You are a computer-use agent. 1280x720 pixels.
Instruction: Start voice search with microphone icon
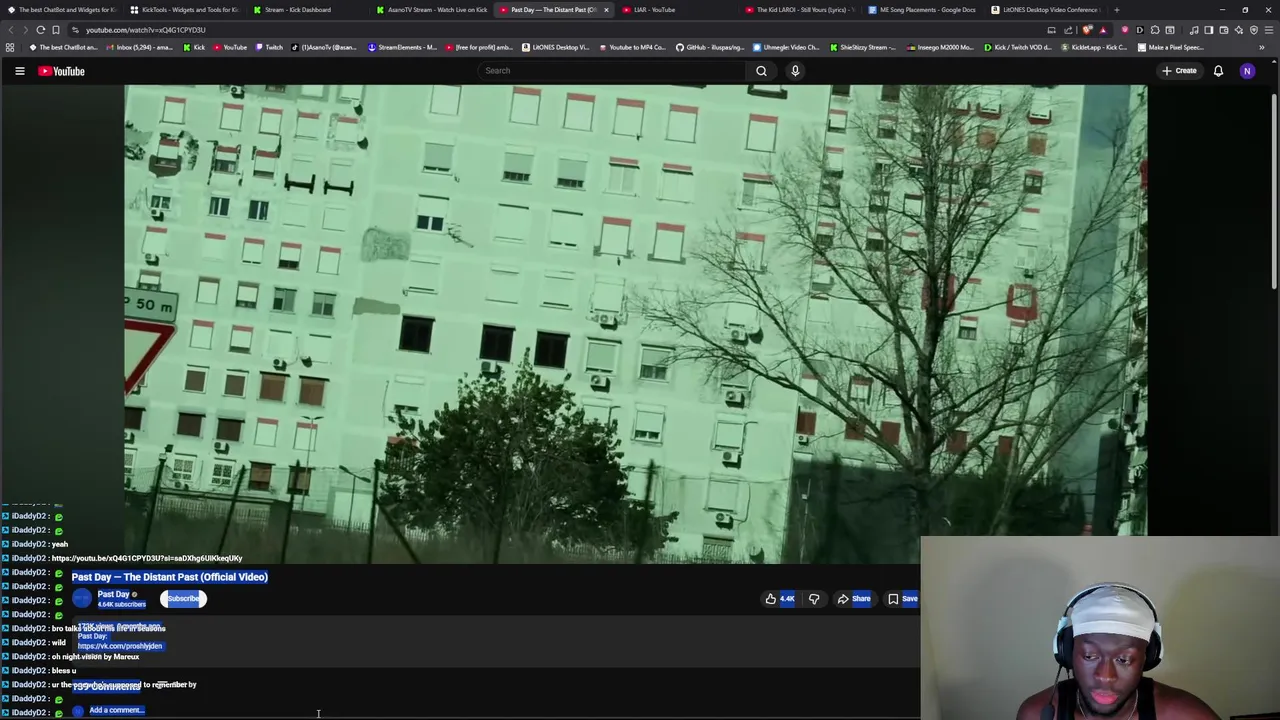[x=795, y=71]
